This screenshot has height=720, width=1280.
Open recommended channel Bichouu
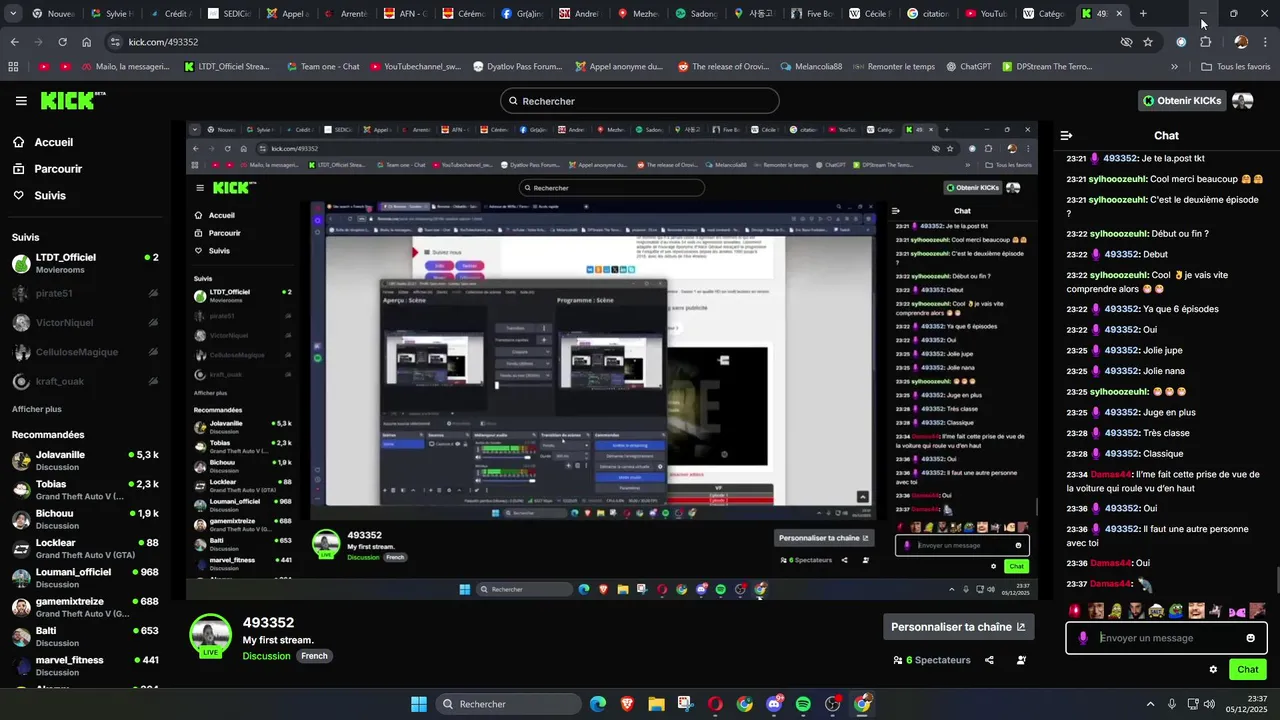point(85,519)
